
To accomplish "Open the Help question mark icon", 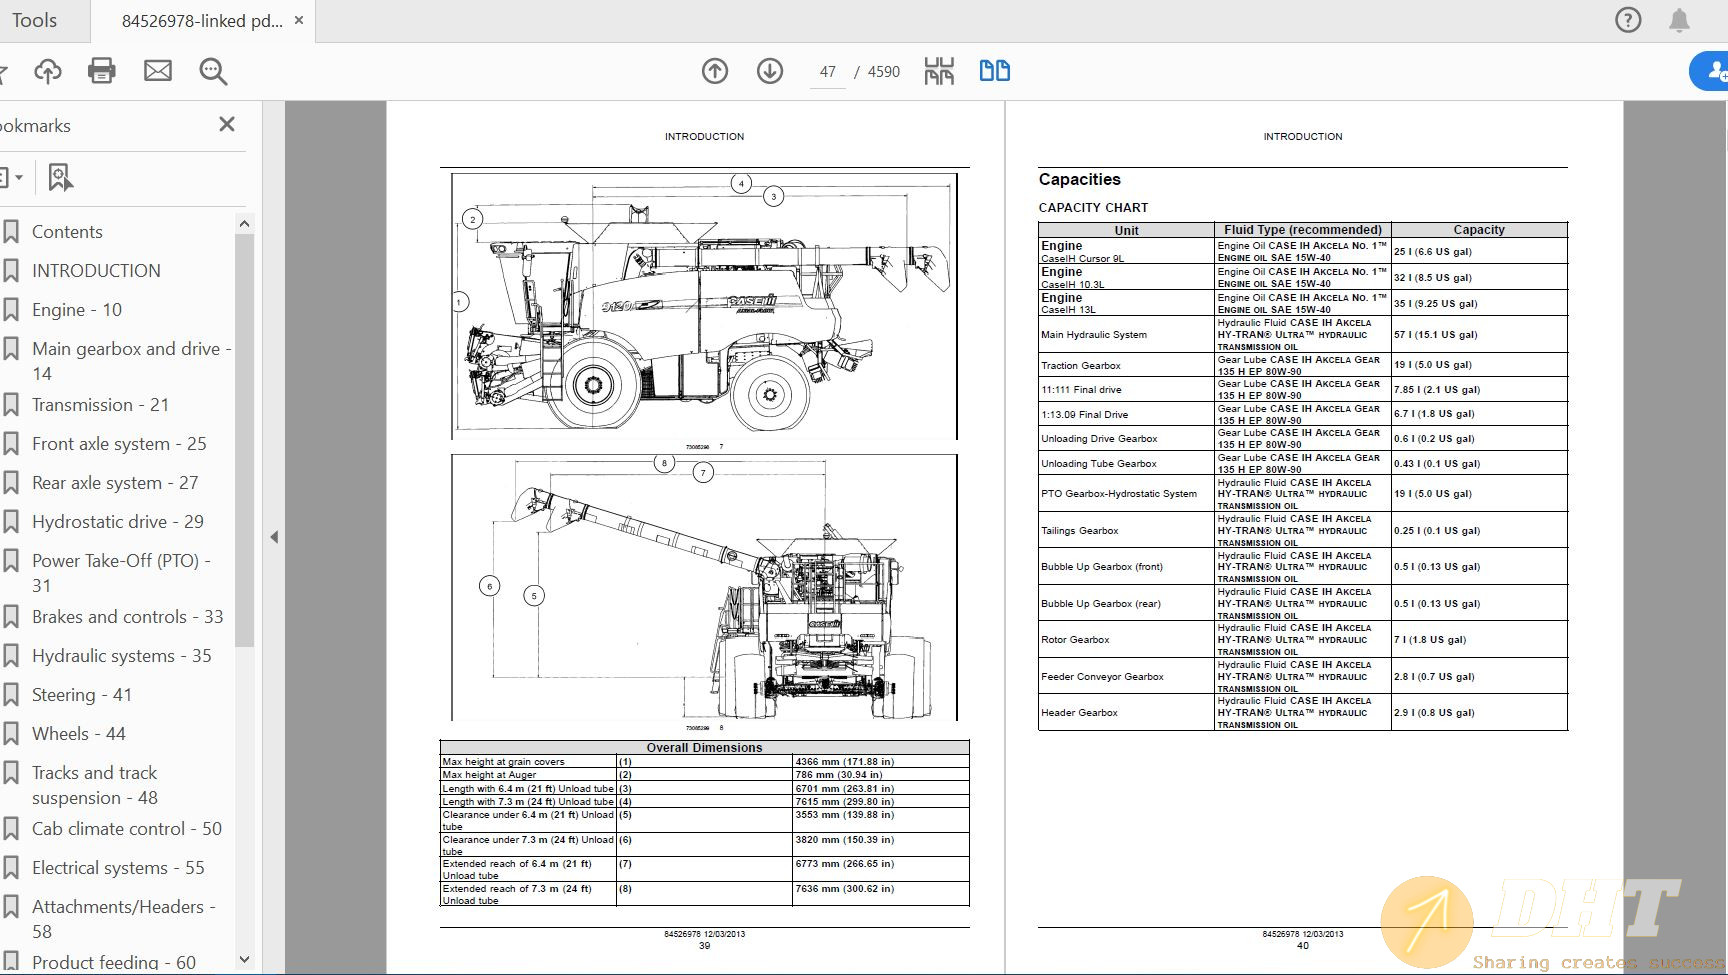I will (1628, 20).
